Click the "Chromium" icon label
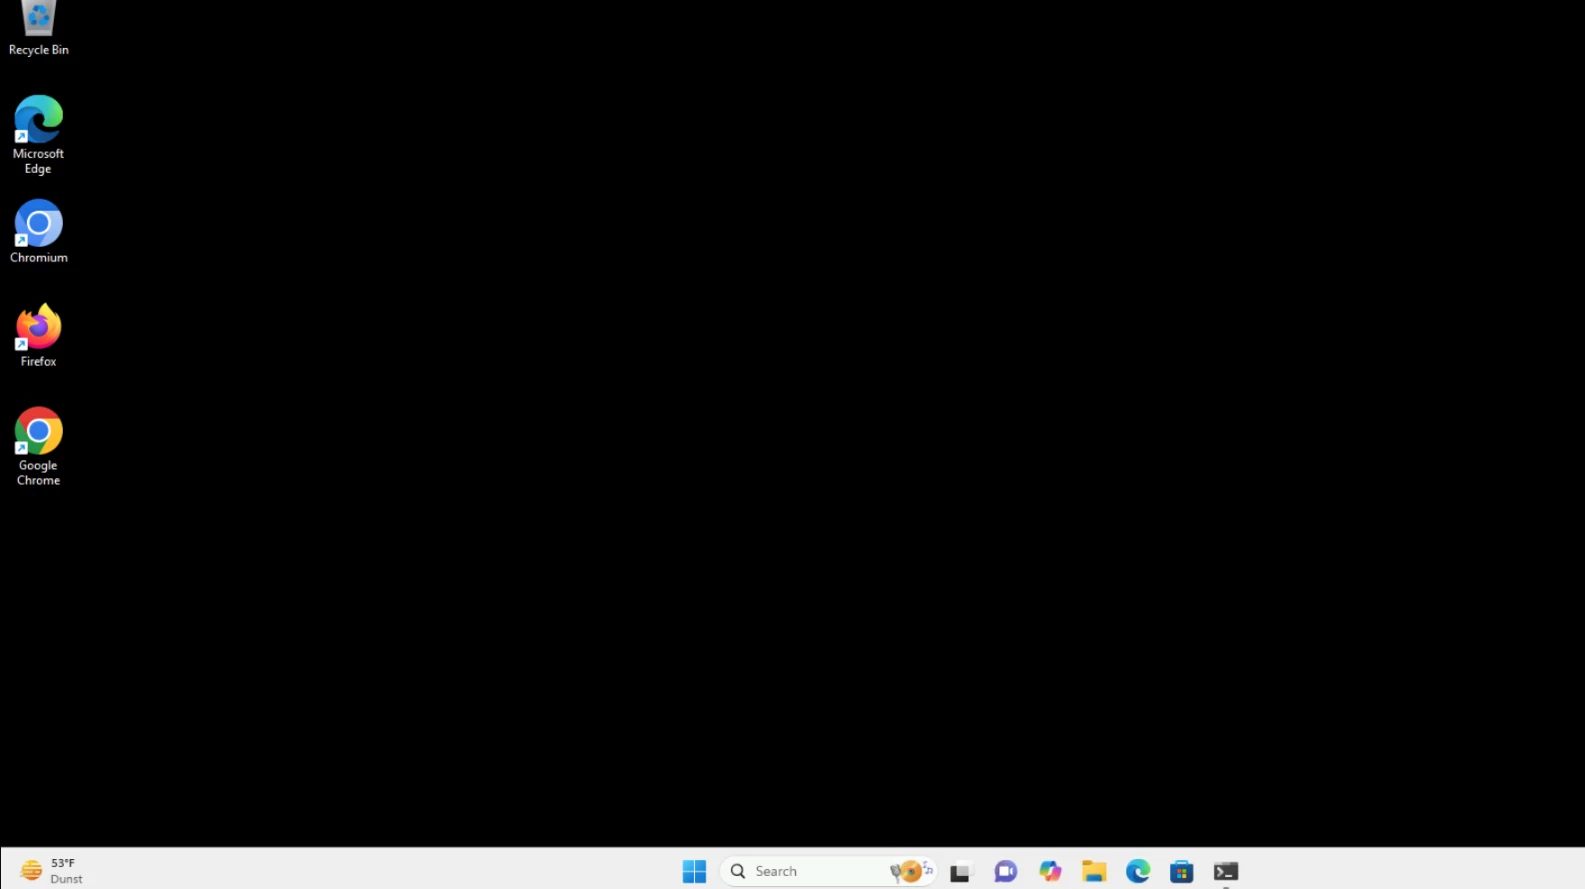1585x889 pixels. tap(38, 258)
